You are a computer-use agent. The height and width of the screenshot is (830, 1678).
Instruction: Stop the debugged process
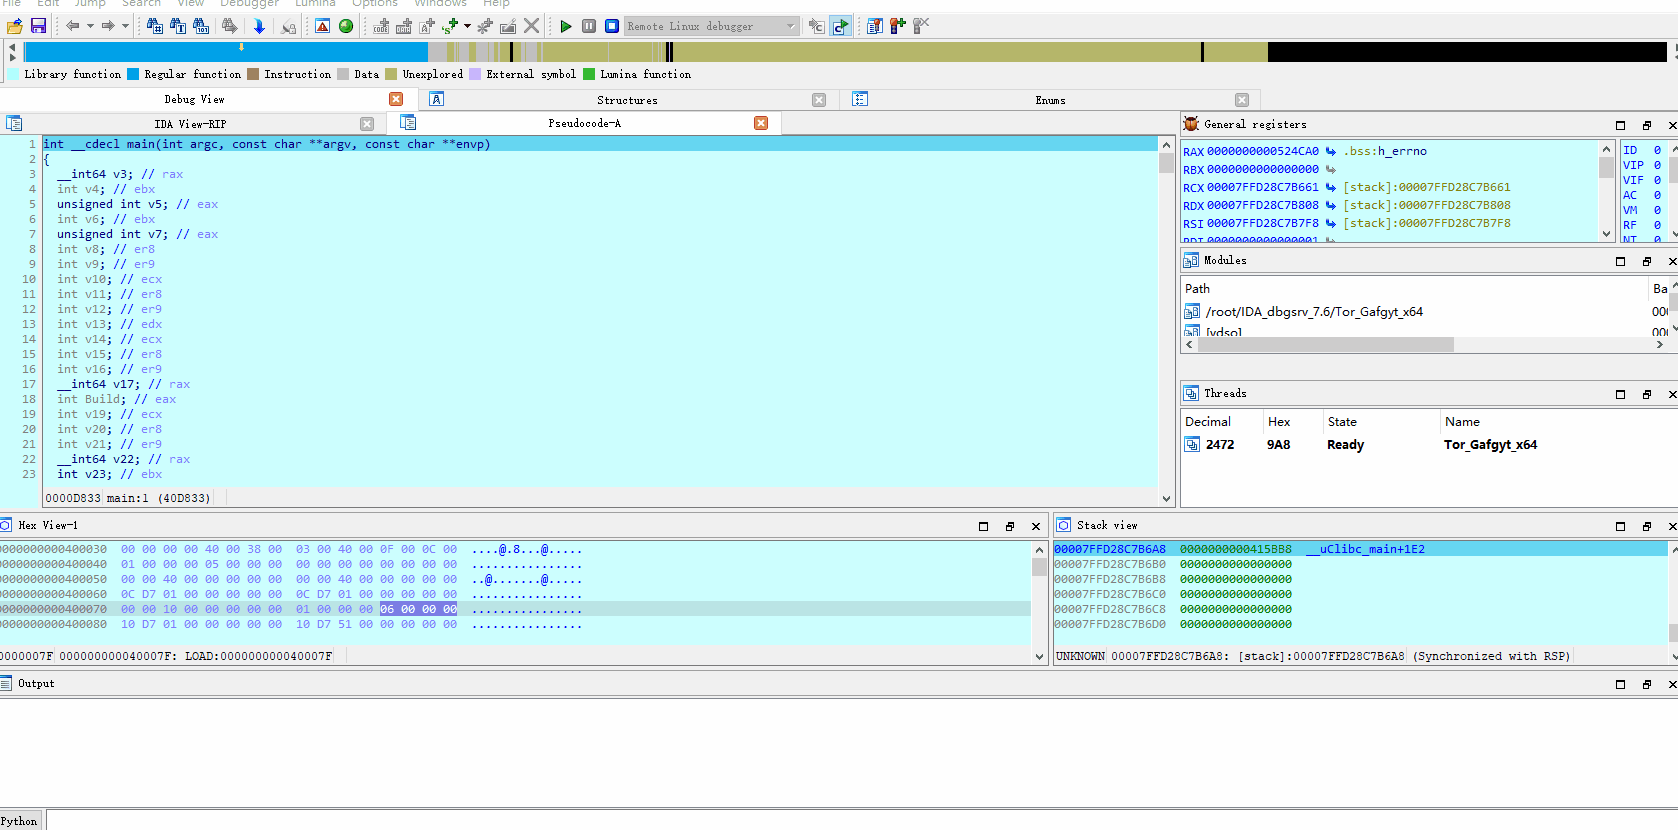(x=612, y=26)
